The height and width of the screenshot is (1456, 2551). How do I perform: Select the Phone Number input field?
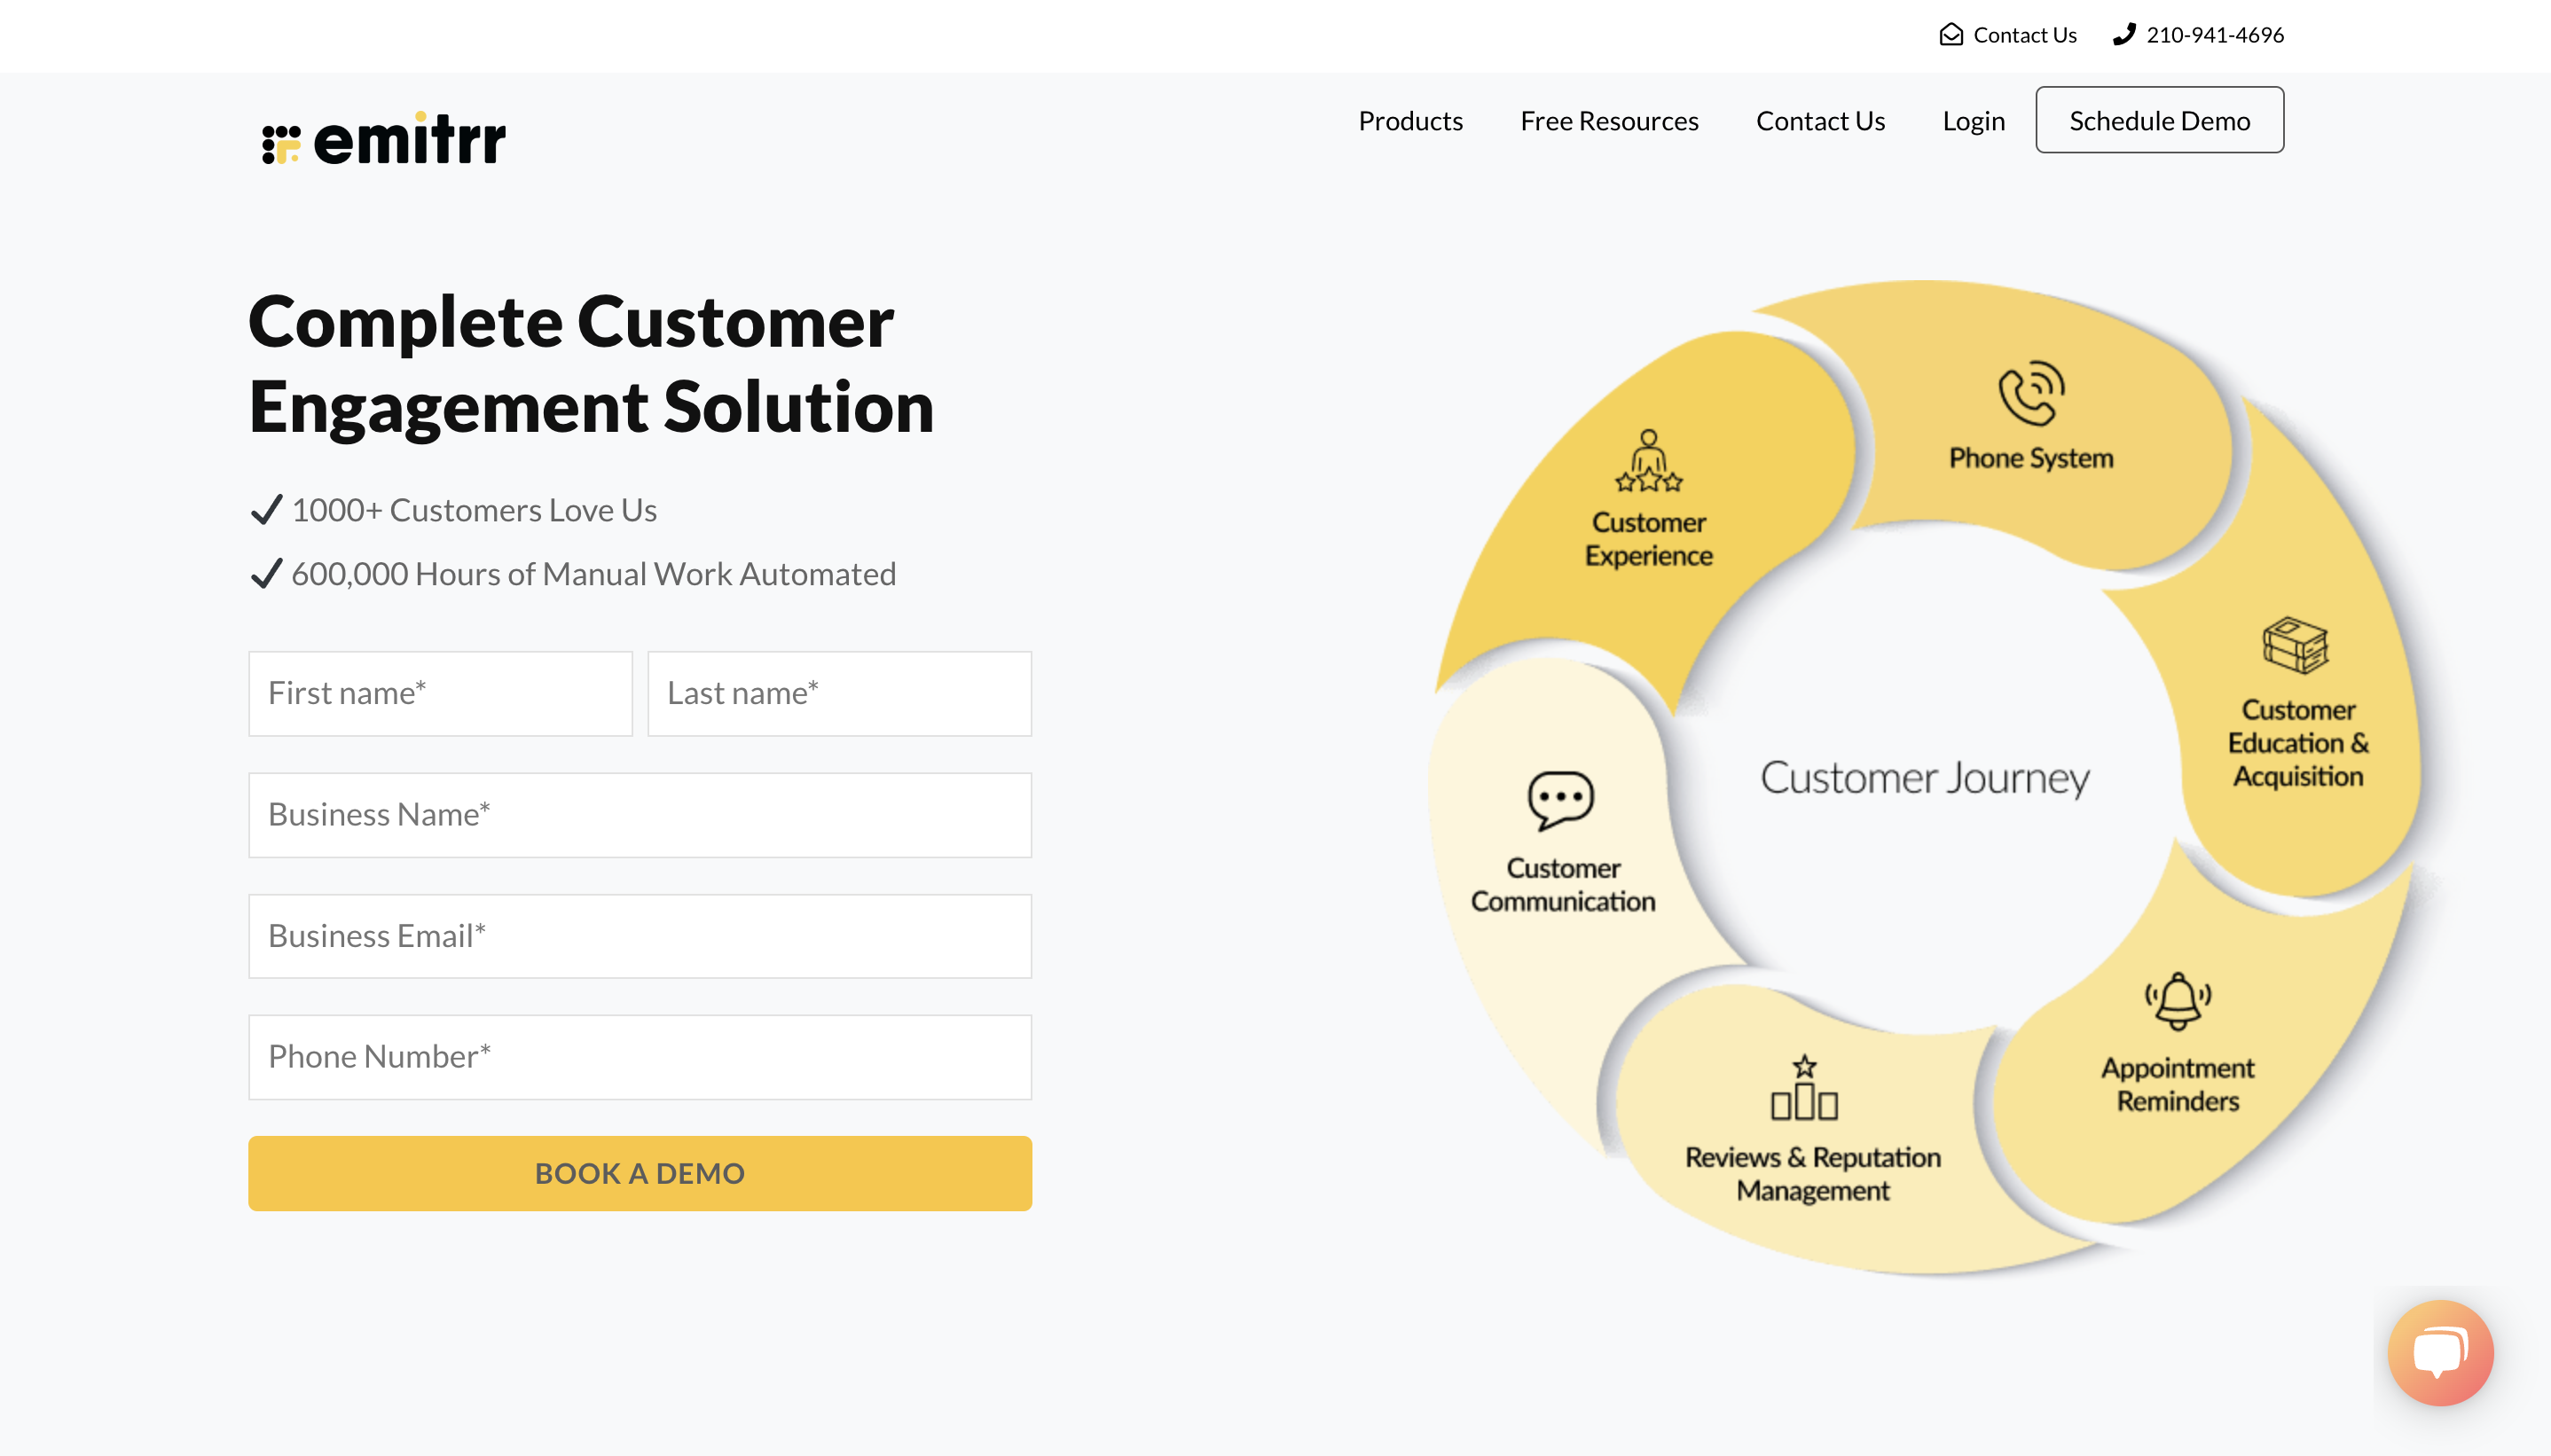point(640,1057)
